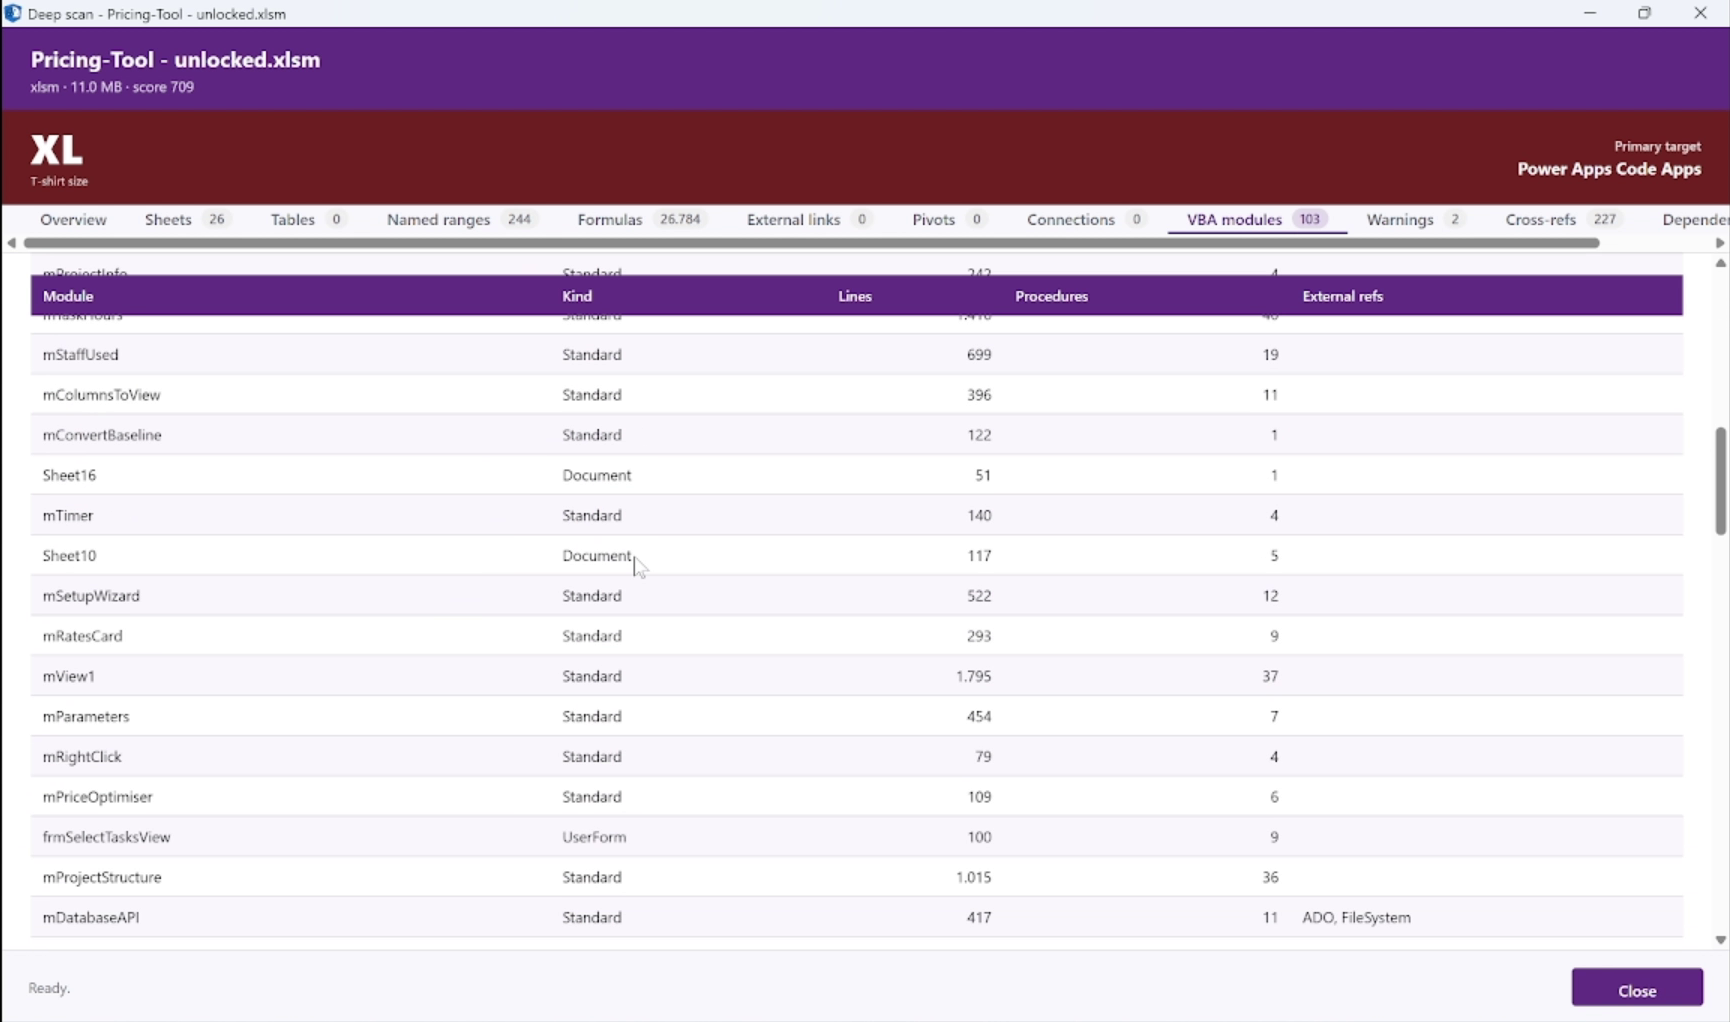The height and width of the screenshot is (1022, 1730).
Task: Select the mView1 module row
Action: tap(856, 676)
